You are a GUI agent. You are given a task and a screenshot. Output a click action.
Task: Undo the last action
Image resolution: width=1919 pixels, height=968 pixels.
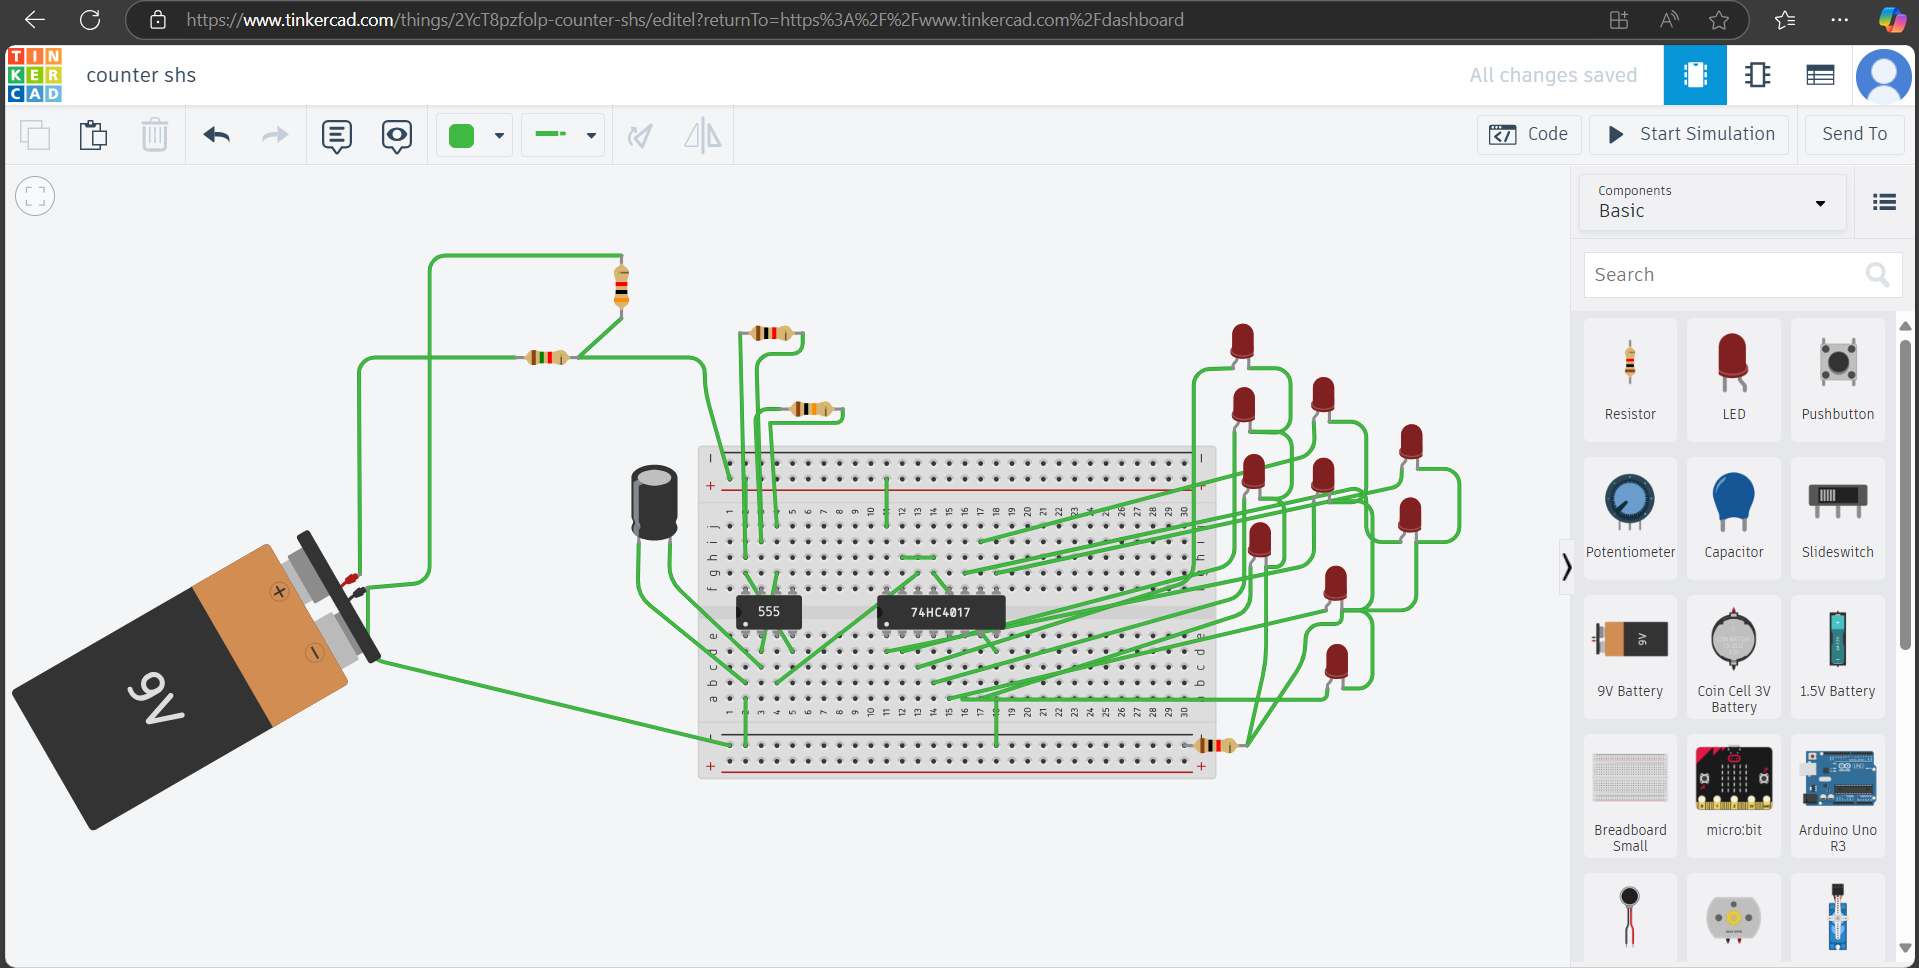[x=216, y=135]
